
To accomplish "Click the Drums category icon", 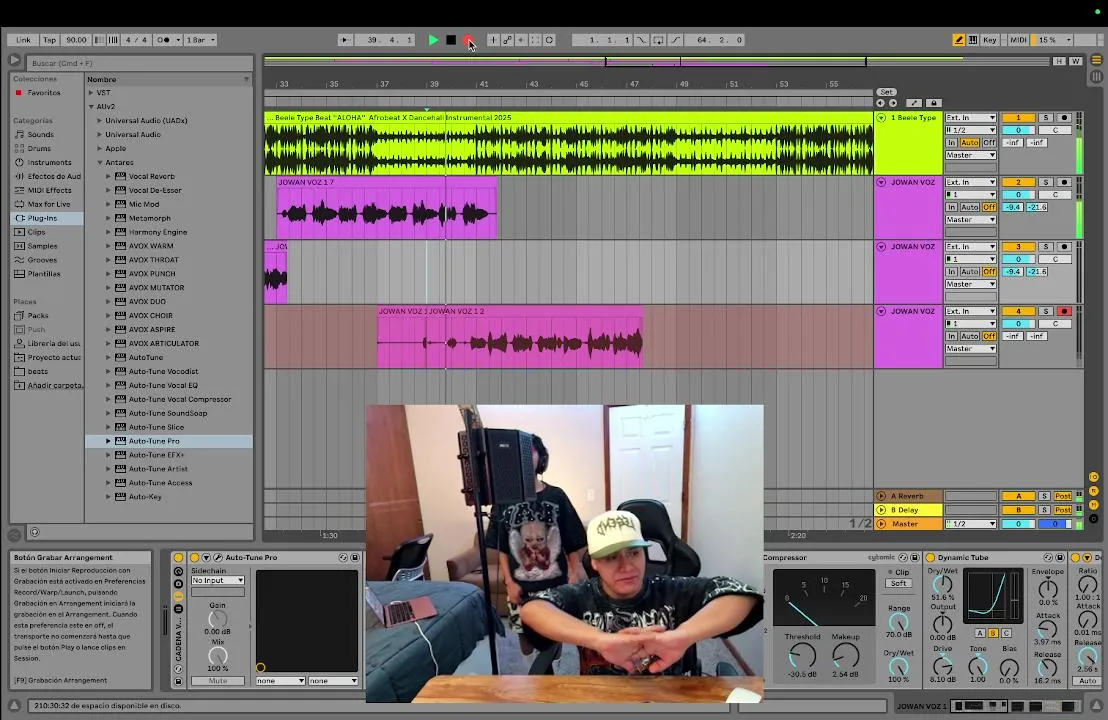I will coord(20,148).
